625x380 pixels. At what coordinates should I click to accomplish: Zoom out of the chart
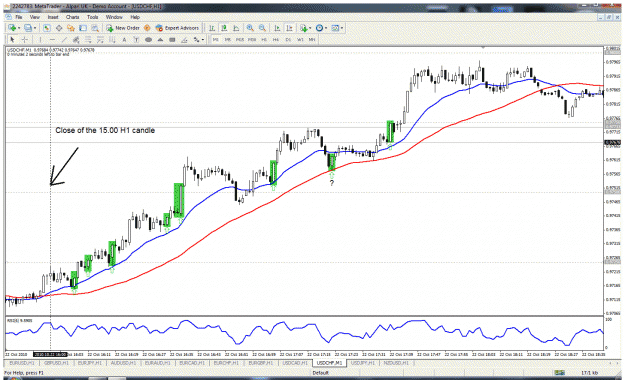[262, 28]
